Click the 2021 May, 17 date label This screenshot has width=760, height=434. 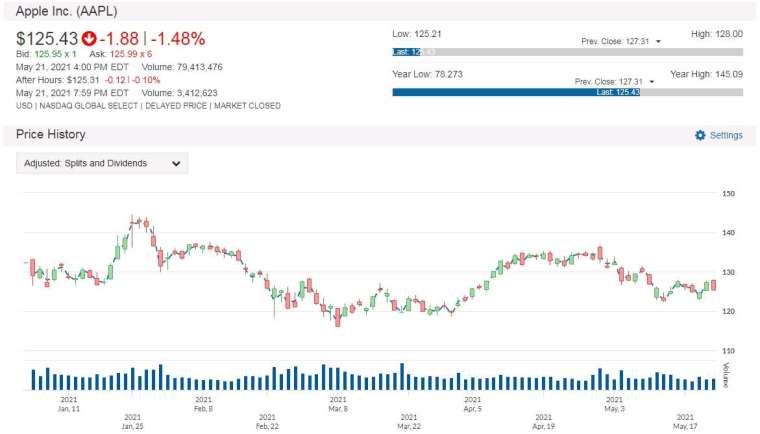click(x=685, y=422)
